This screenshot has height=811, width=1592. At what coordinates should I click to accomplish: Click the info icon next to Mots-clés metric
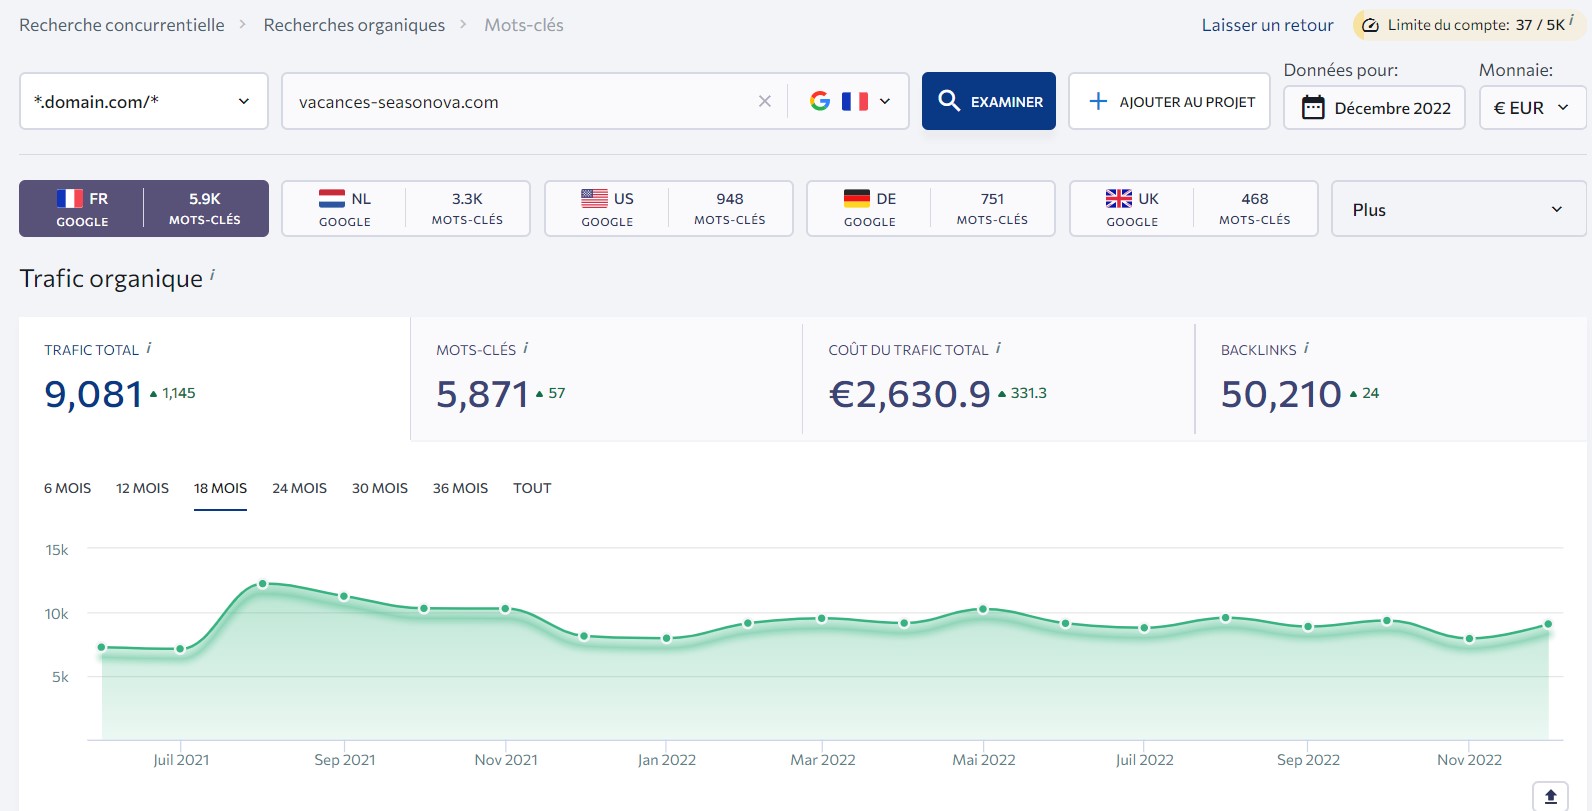pos(526,348)
